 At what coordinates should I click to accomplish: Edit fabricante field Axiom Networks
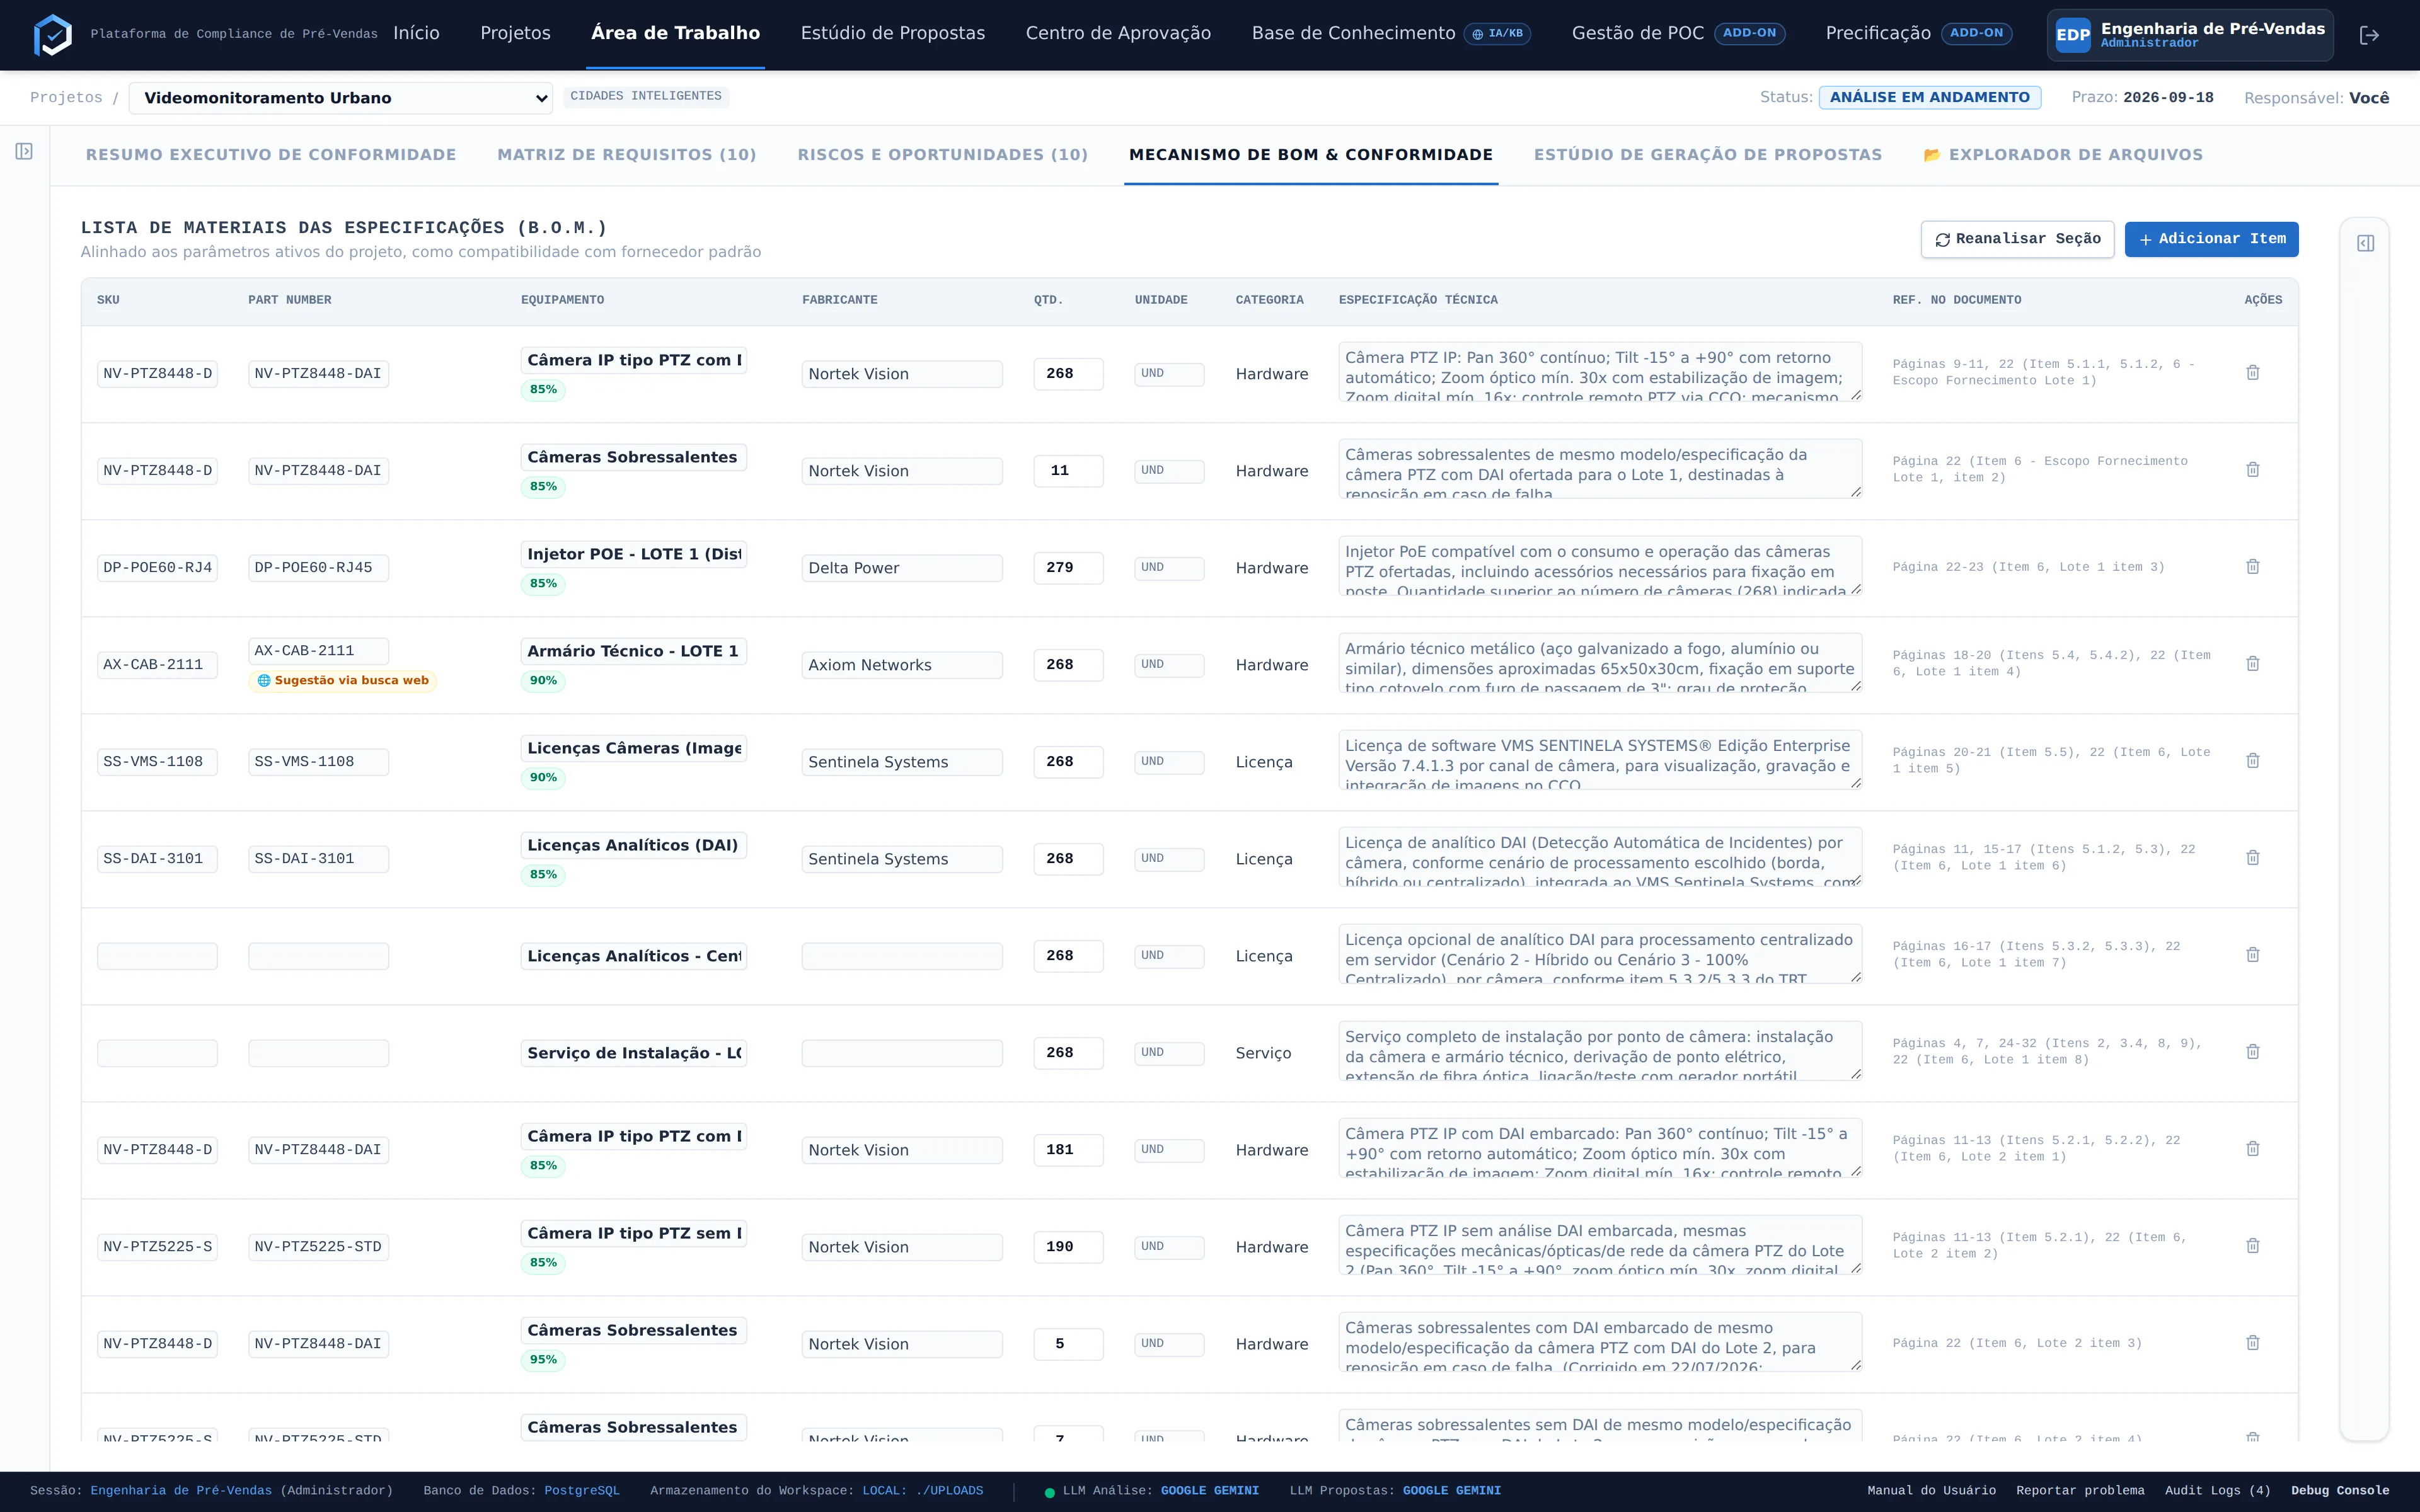(902, 665)
